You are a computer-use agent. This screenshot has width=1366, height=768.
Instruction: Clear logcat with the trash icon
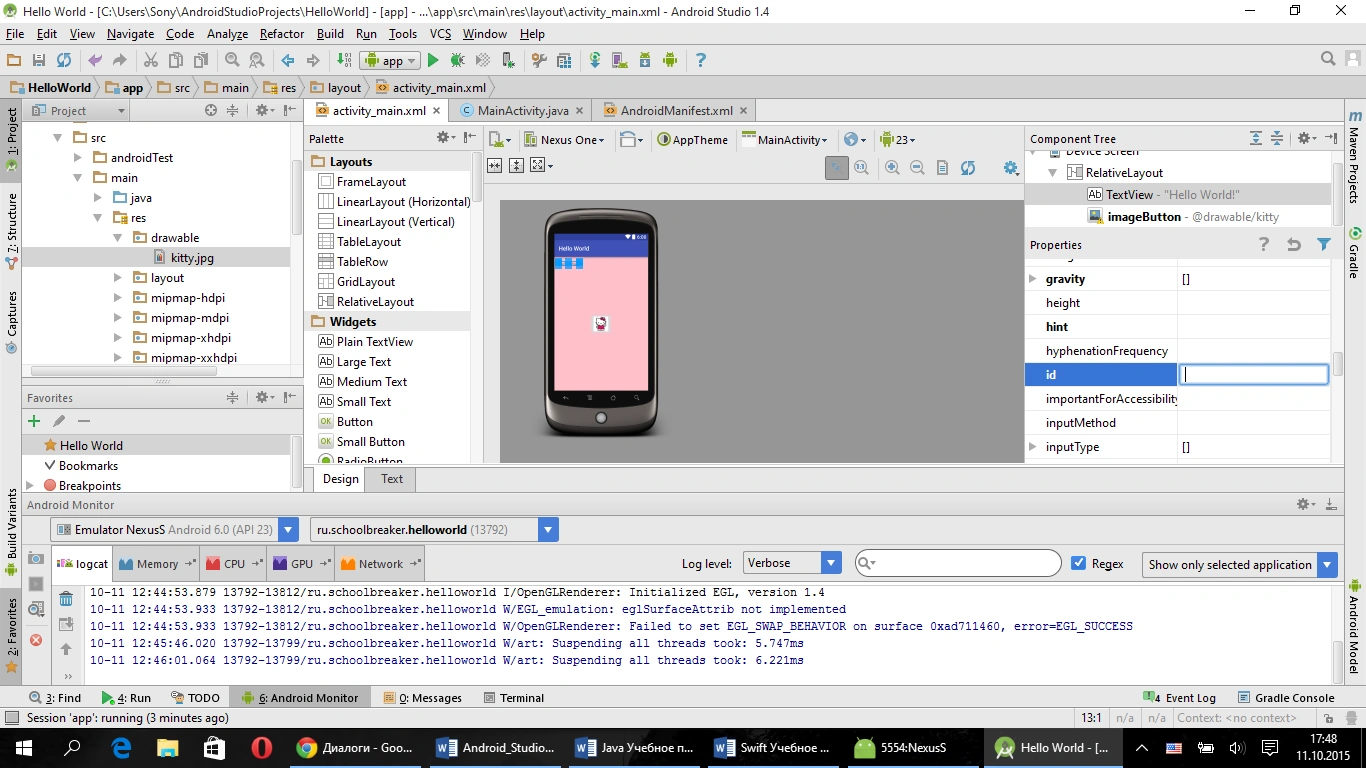click(66, 599)
